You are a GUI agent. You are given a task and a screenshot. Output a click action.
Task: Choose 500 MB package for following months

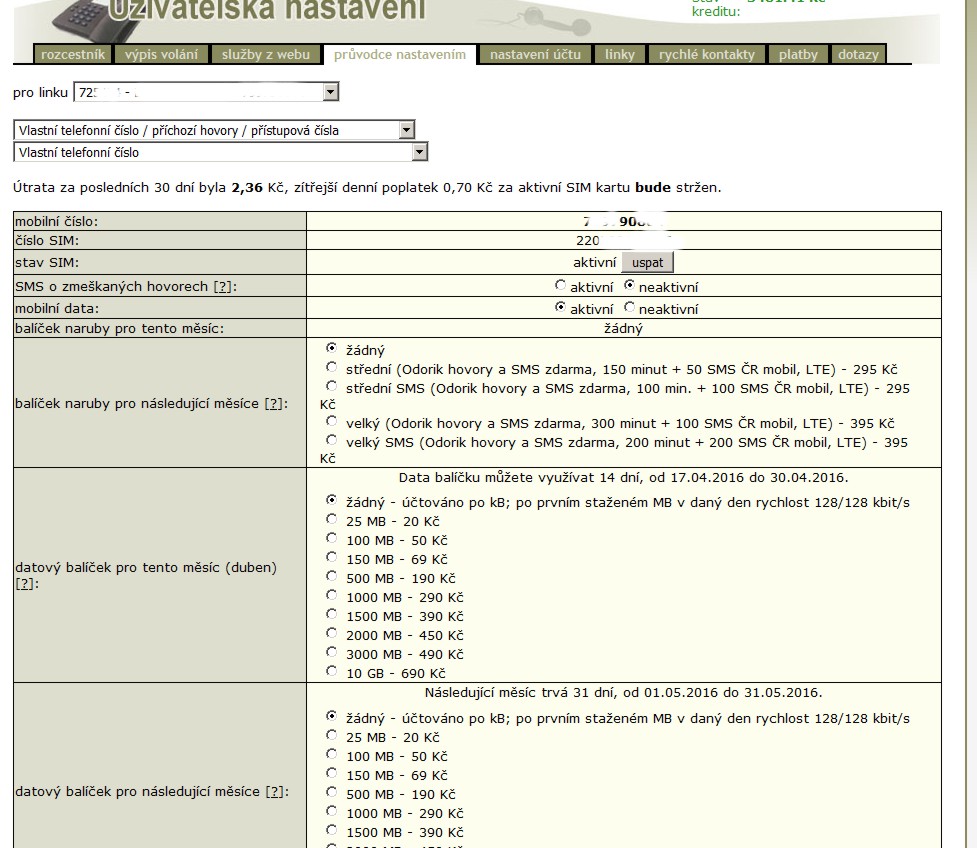click(x=331, y=792)
